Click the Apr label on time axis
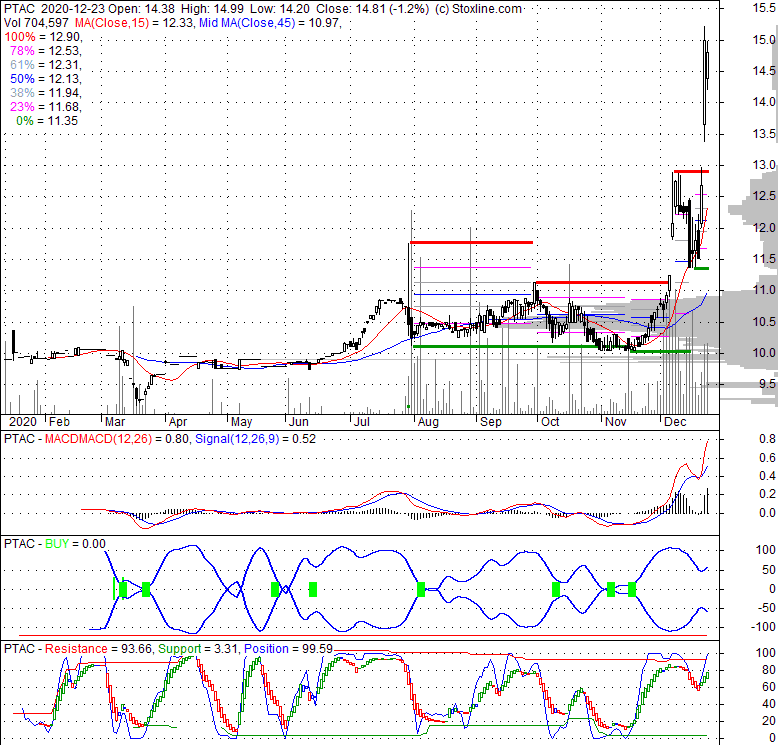The image size is (780, 745). (x=178, y=422)
